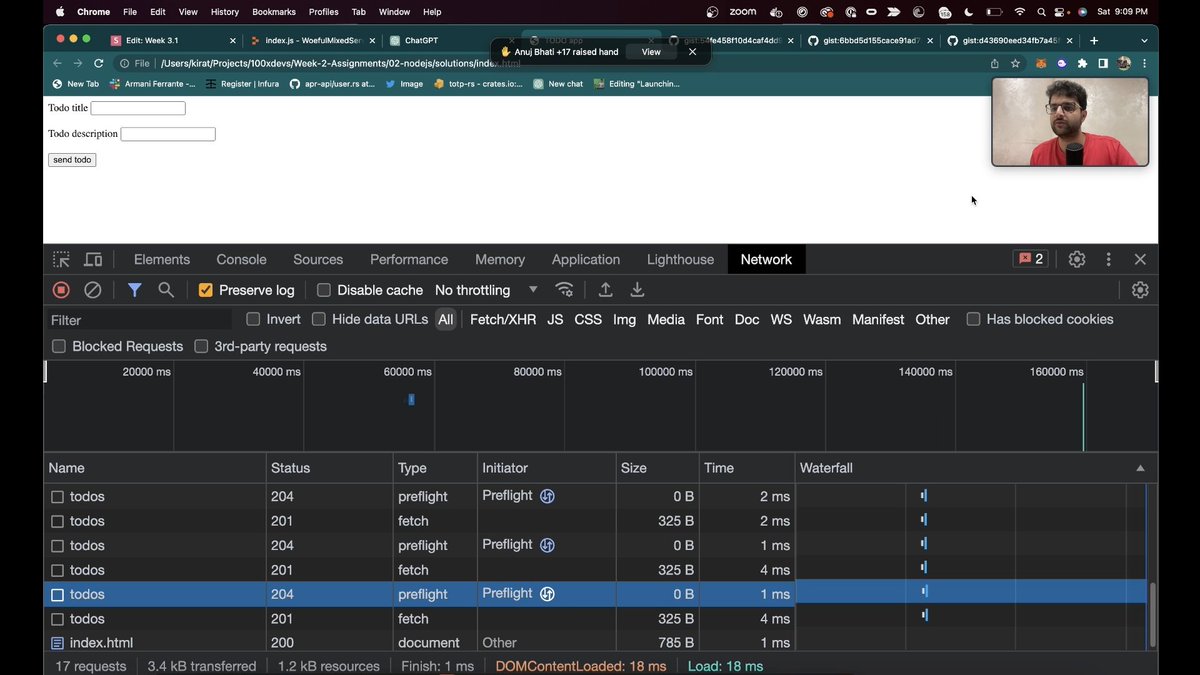Import a HAR file

click(x=604, y=289)
